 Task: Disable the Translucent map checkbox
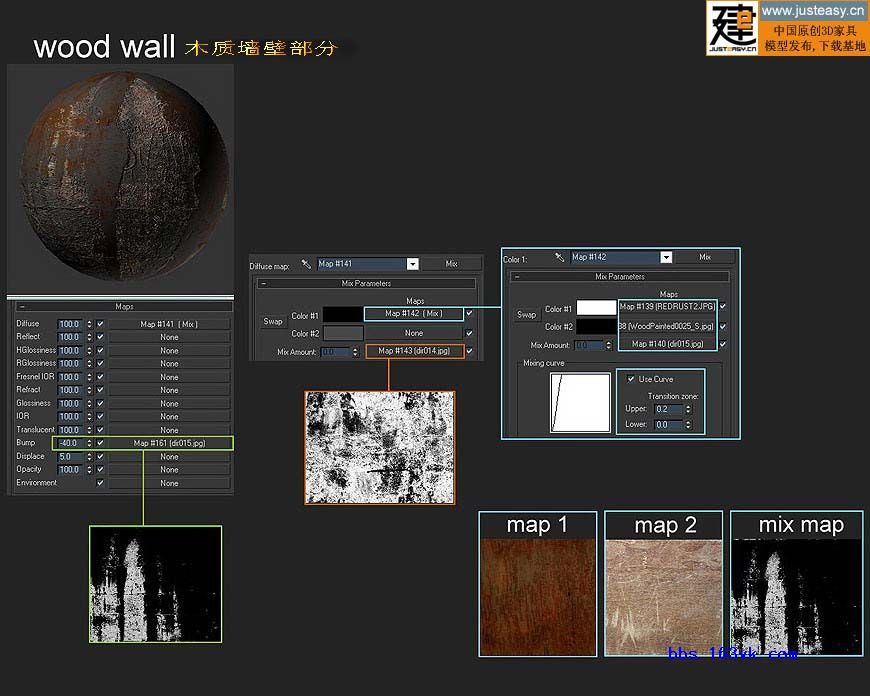(100, 430)
